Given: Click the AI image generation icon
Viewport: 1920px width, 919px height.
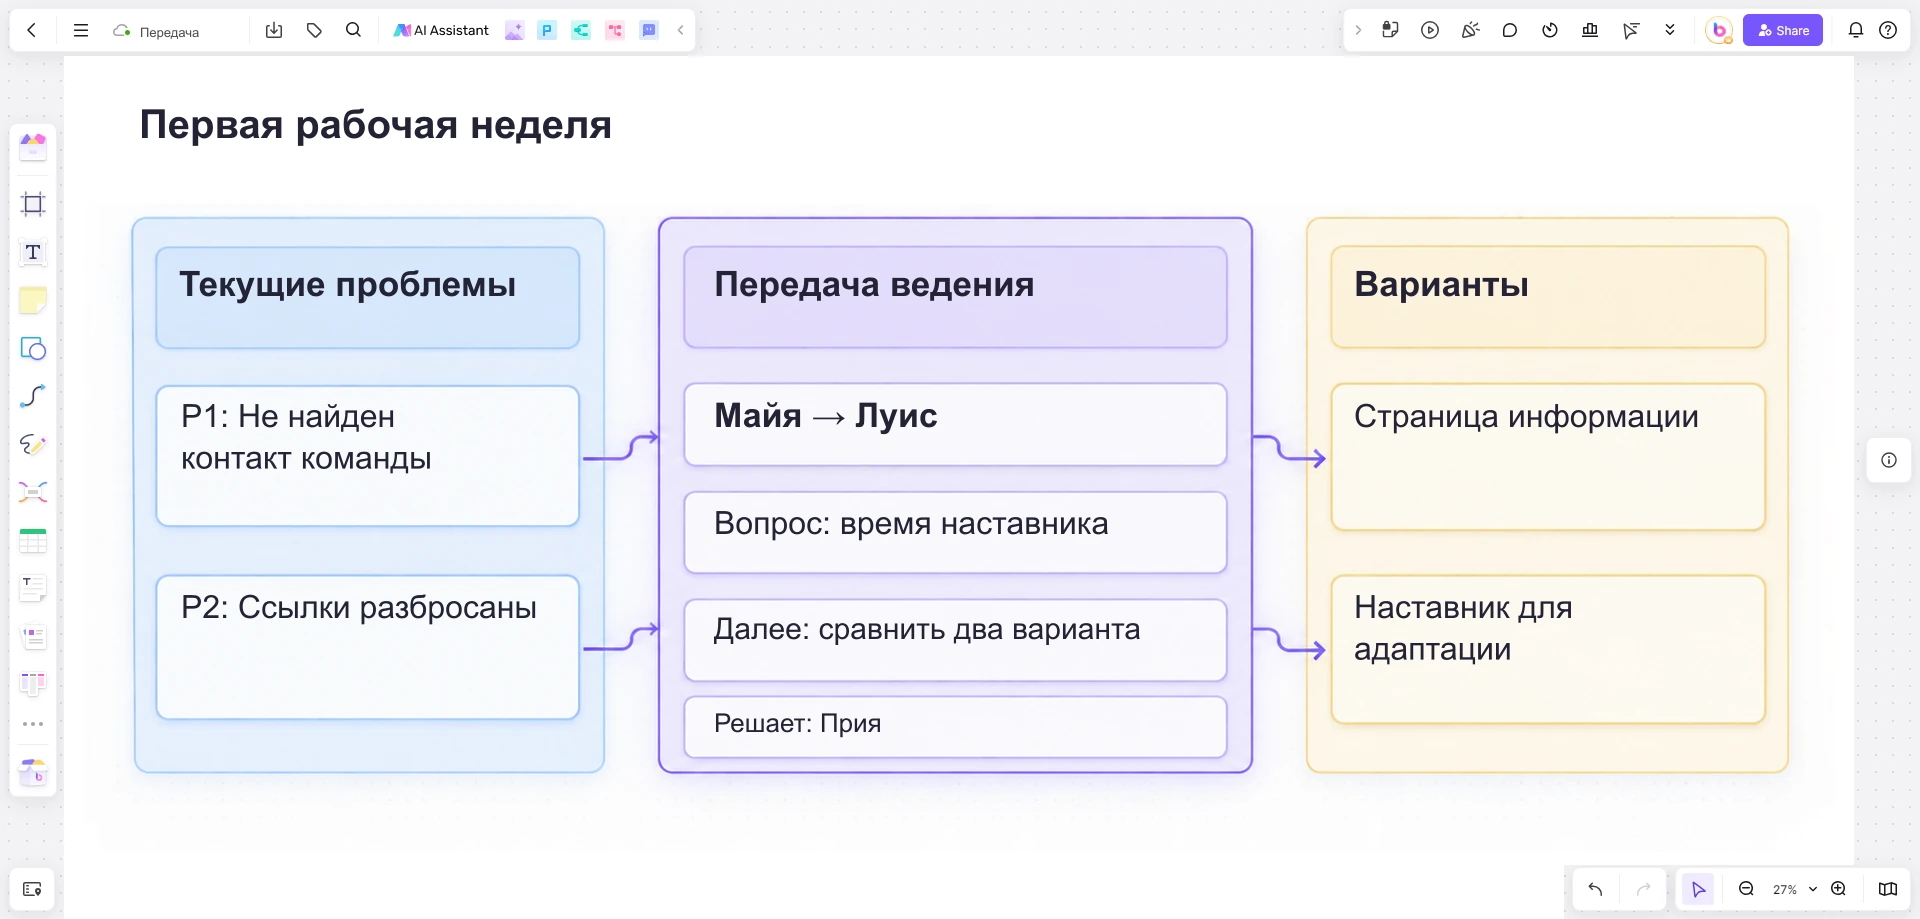Looking at the screenshot, I should pos(514,30).
